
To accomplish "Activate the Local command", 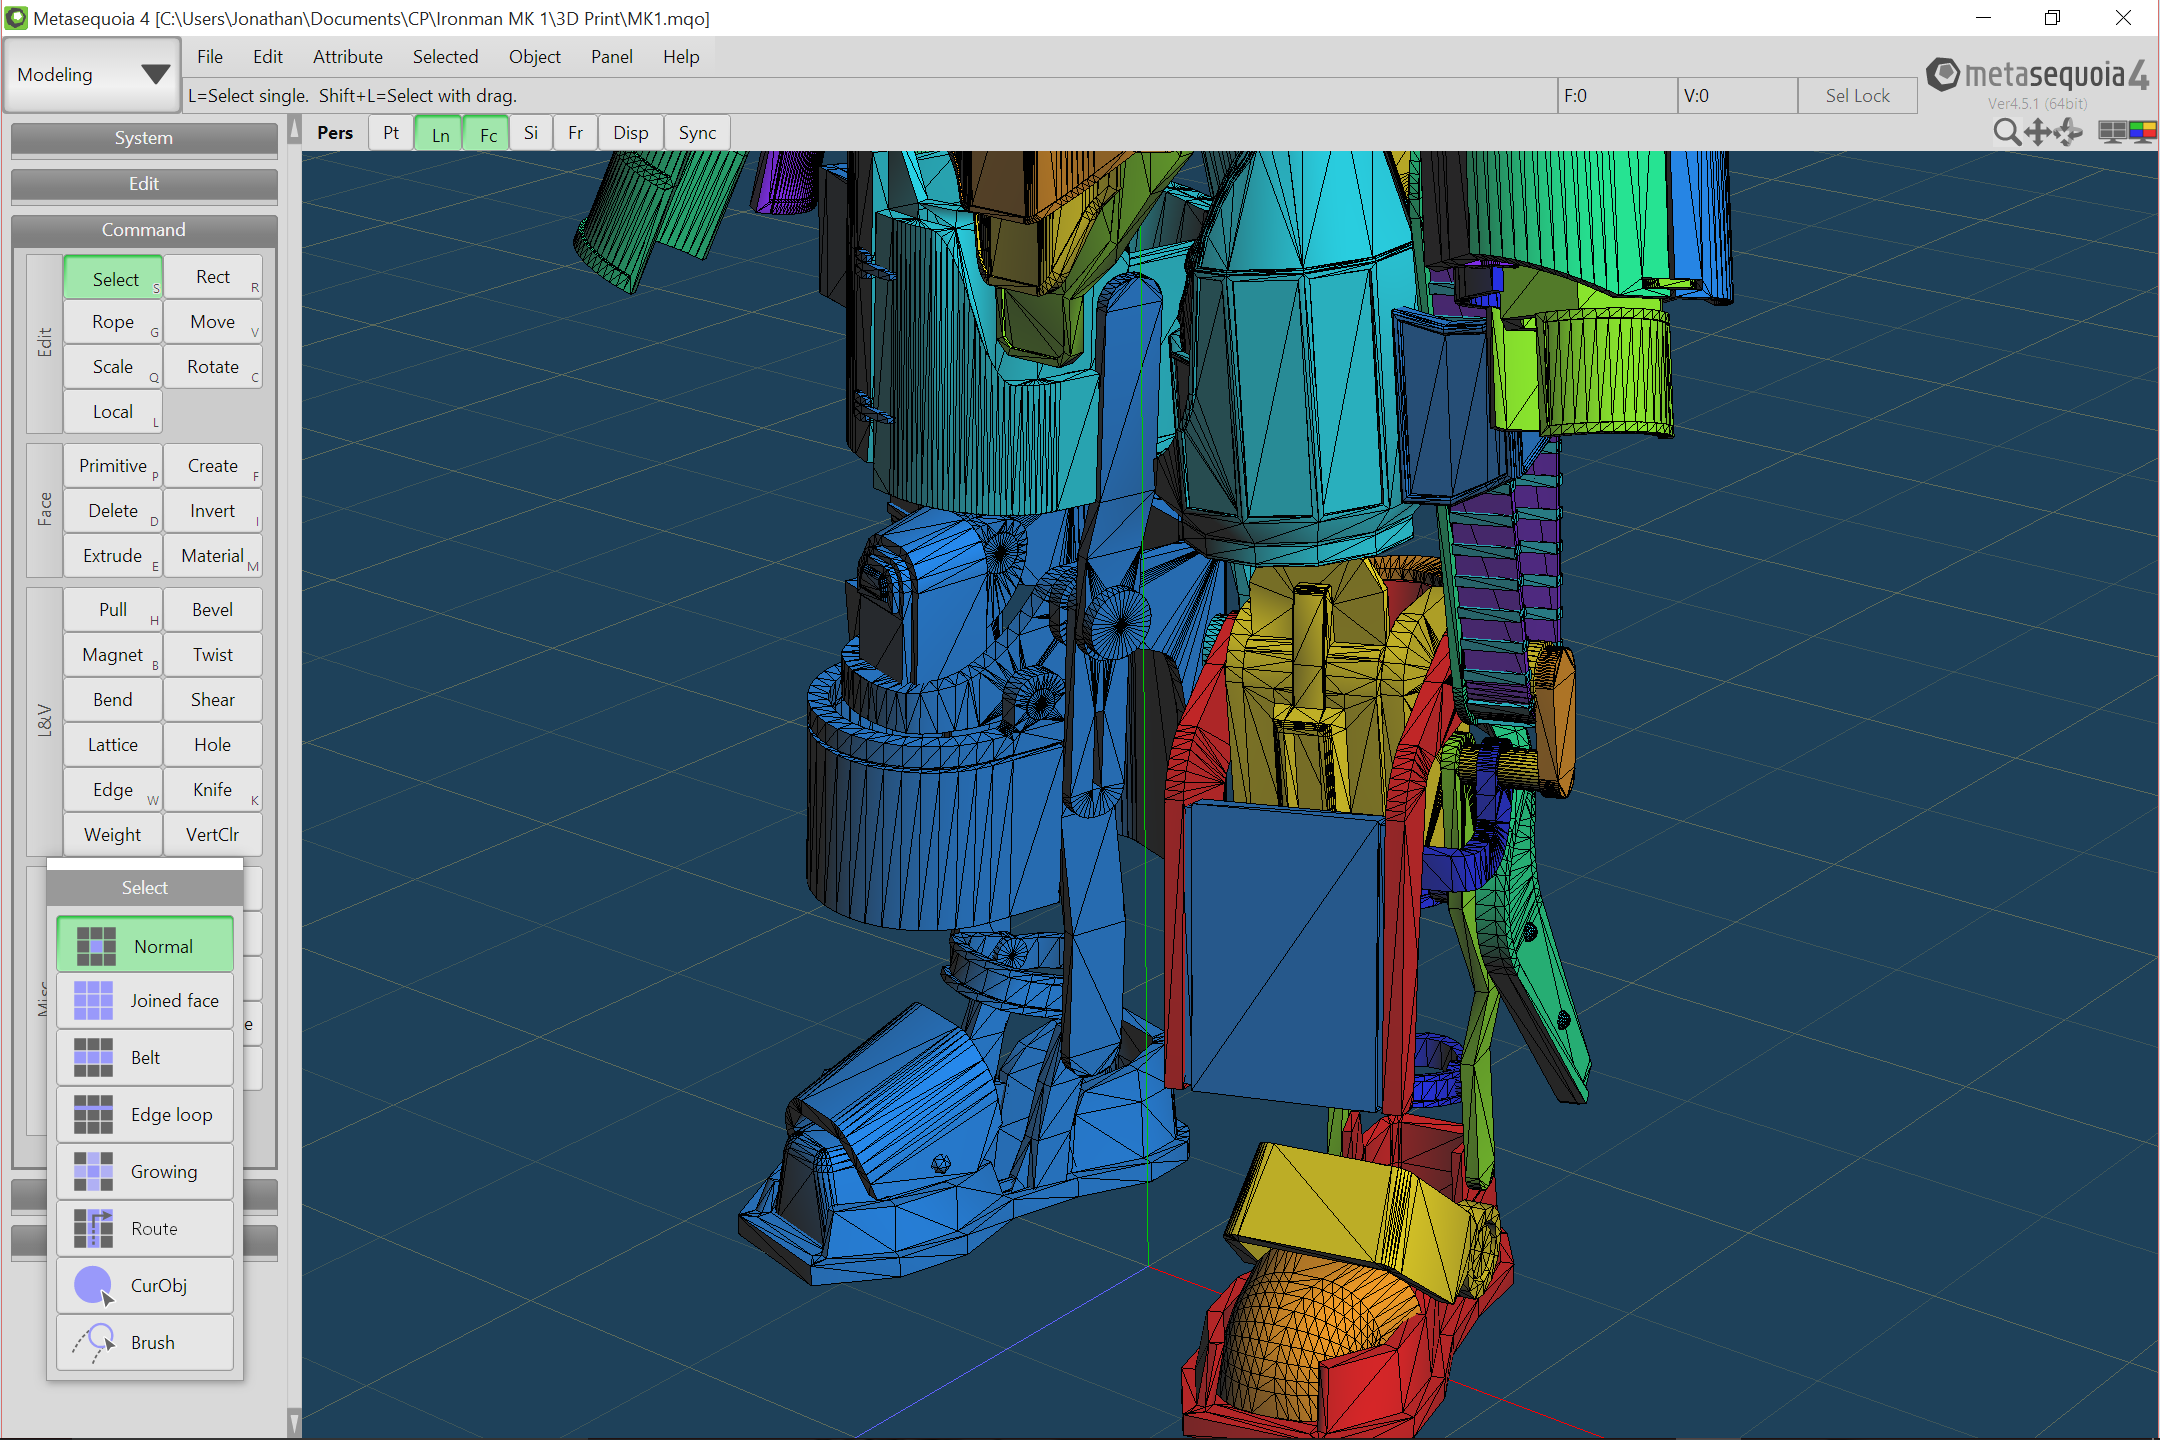I will [x=113, y=412].
